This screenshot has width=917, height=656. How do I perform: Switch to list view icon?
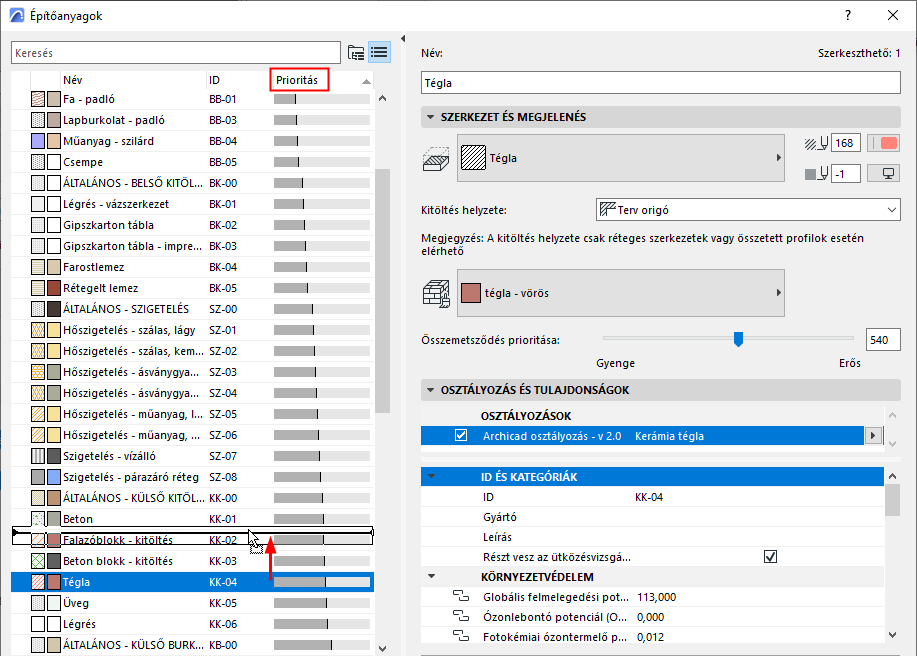[x=379, y=53]
